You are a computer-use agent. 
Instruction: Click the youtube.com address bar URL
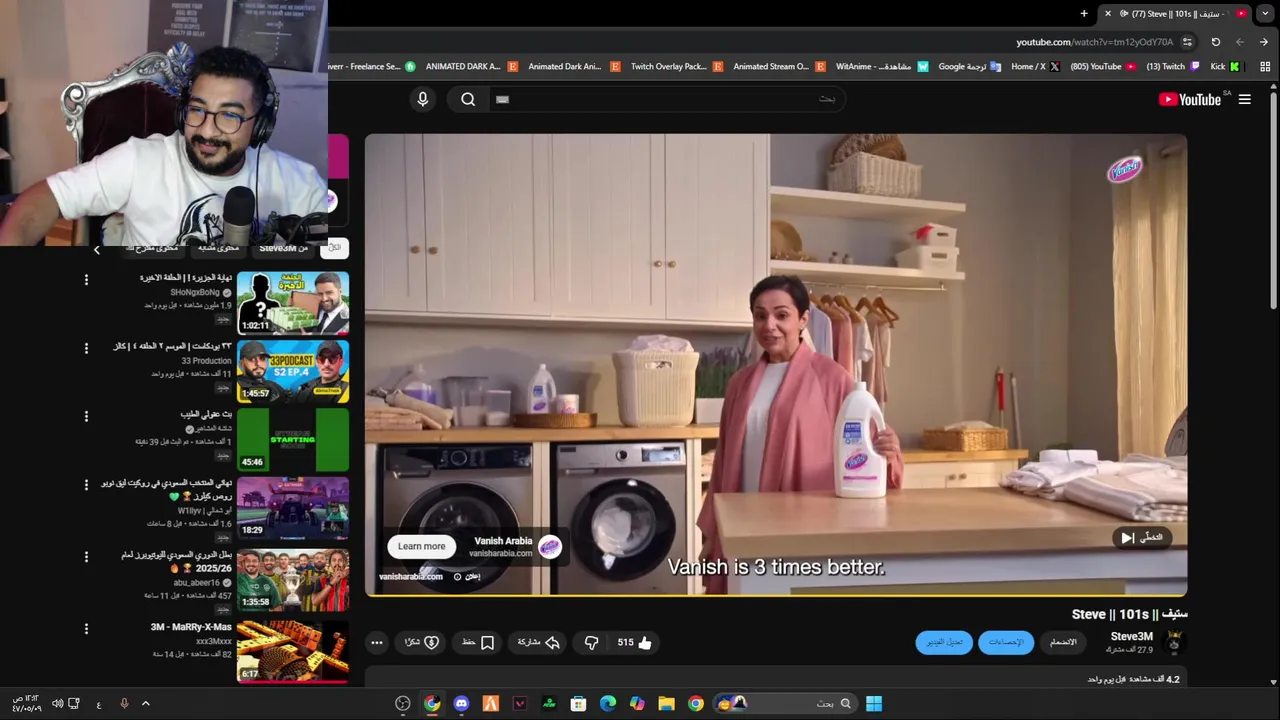click(x=1094, y=42)
